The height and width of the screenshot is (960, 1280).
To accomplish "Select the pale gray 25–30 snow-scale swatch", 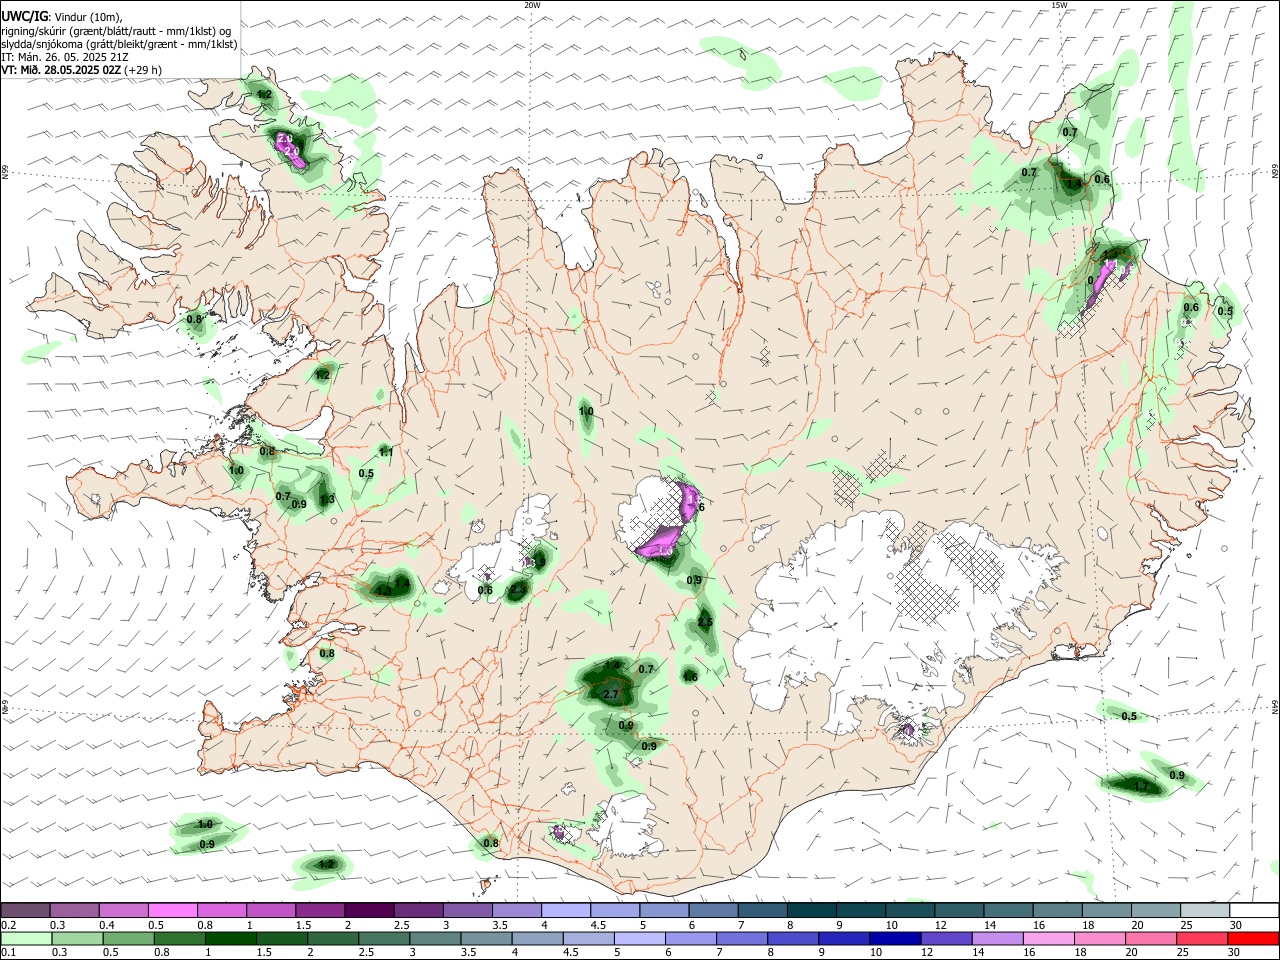I will click(1204, 910).
